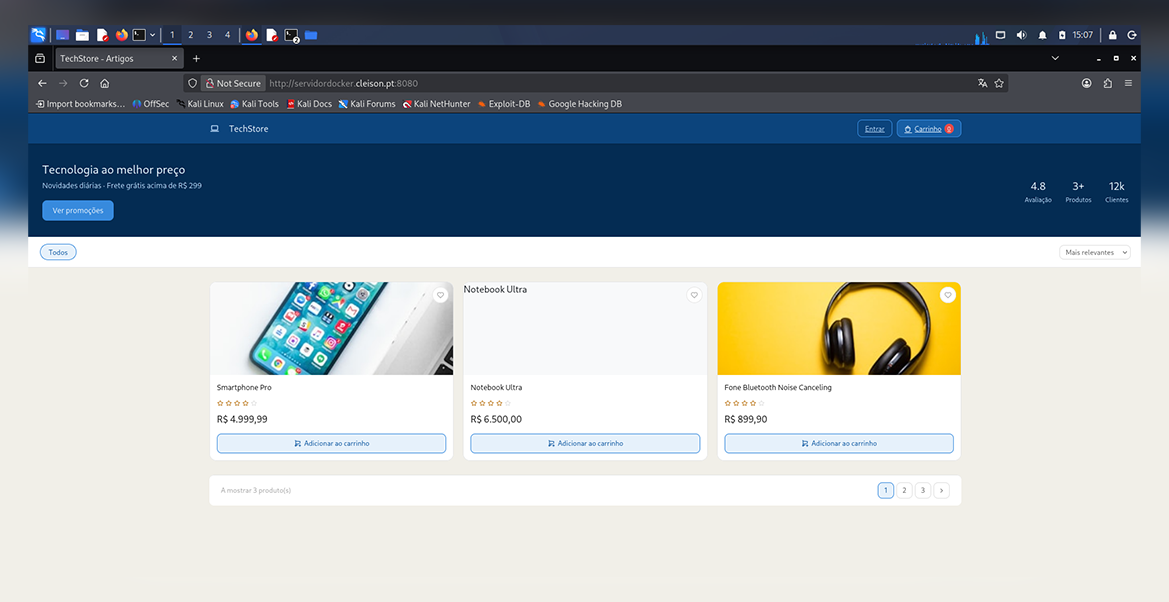The width and height of the screenshot is (1169, 602).
Task: Select the Todos category filter chip
Action: click(58, 252)
